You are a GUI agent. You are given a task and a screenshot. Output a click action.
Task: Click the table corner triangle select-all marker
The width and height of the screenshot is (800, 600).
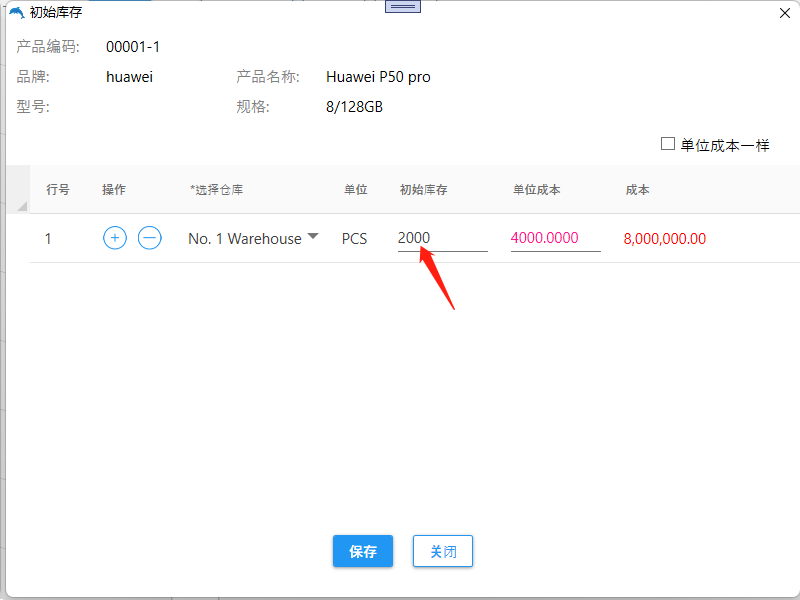click(22, 206)
